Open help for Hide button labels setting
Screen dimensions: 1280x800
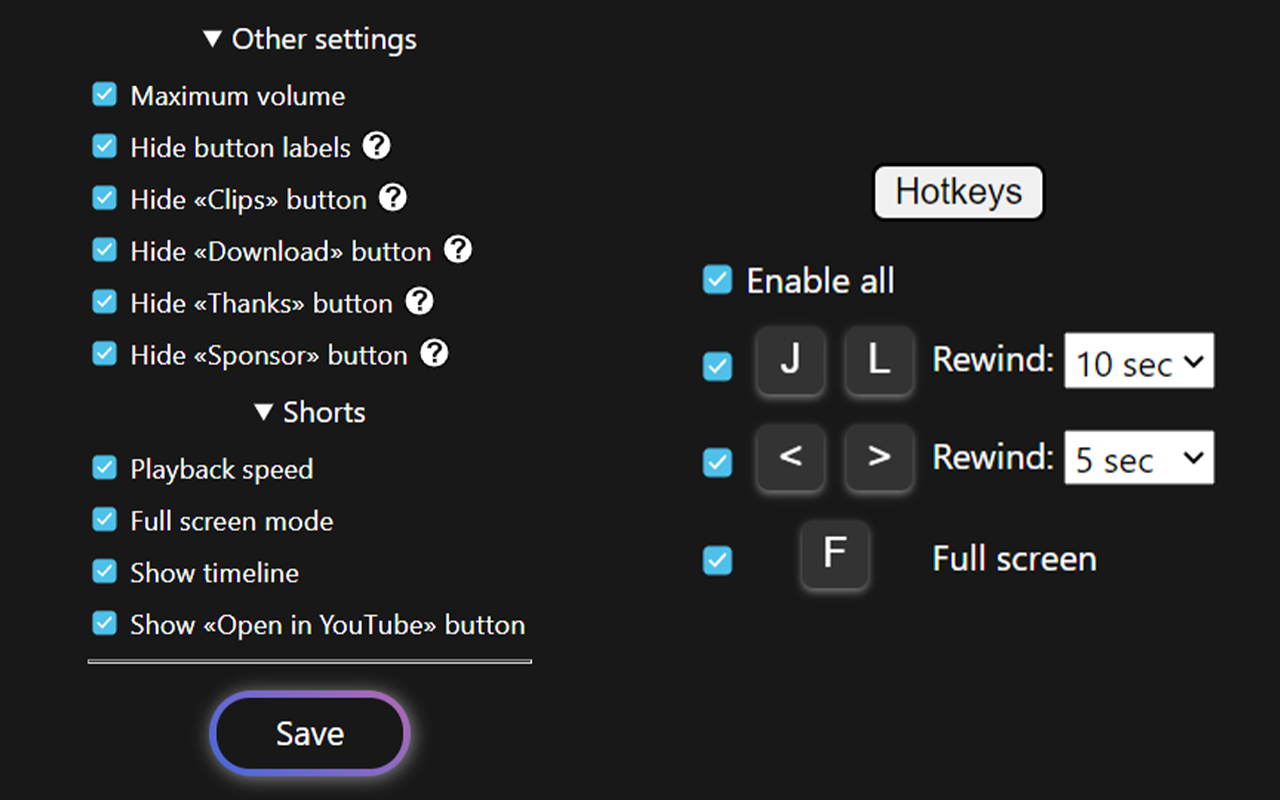(376, 146)
